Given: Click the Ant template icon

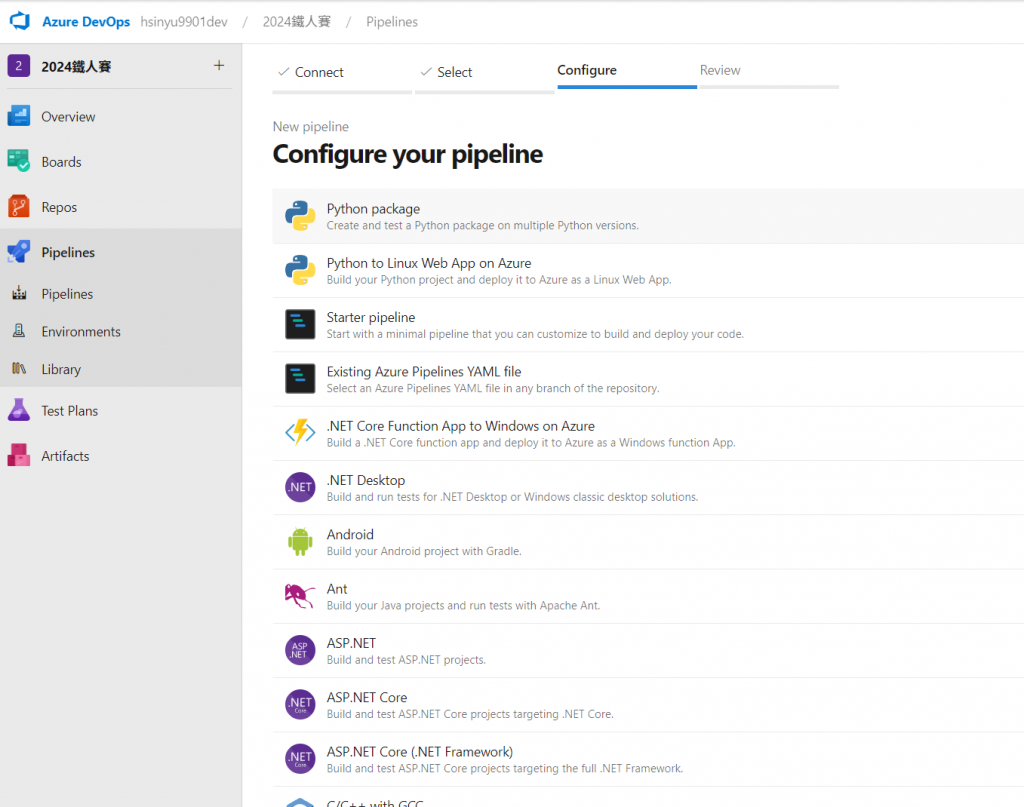Looking at the screenshot, I should [300, 595].
